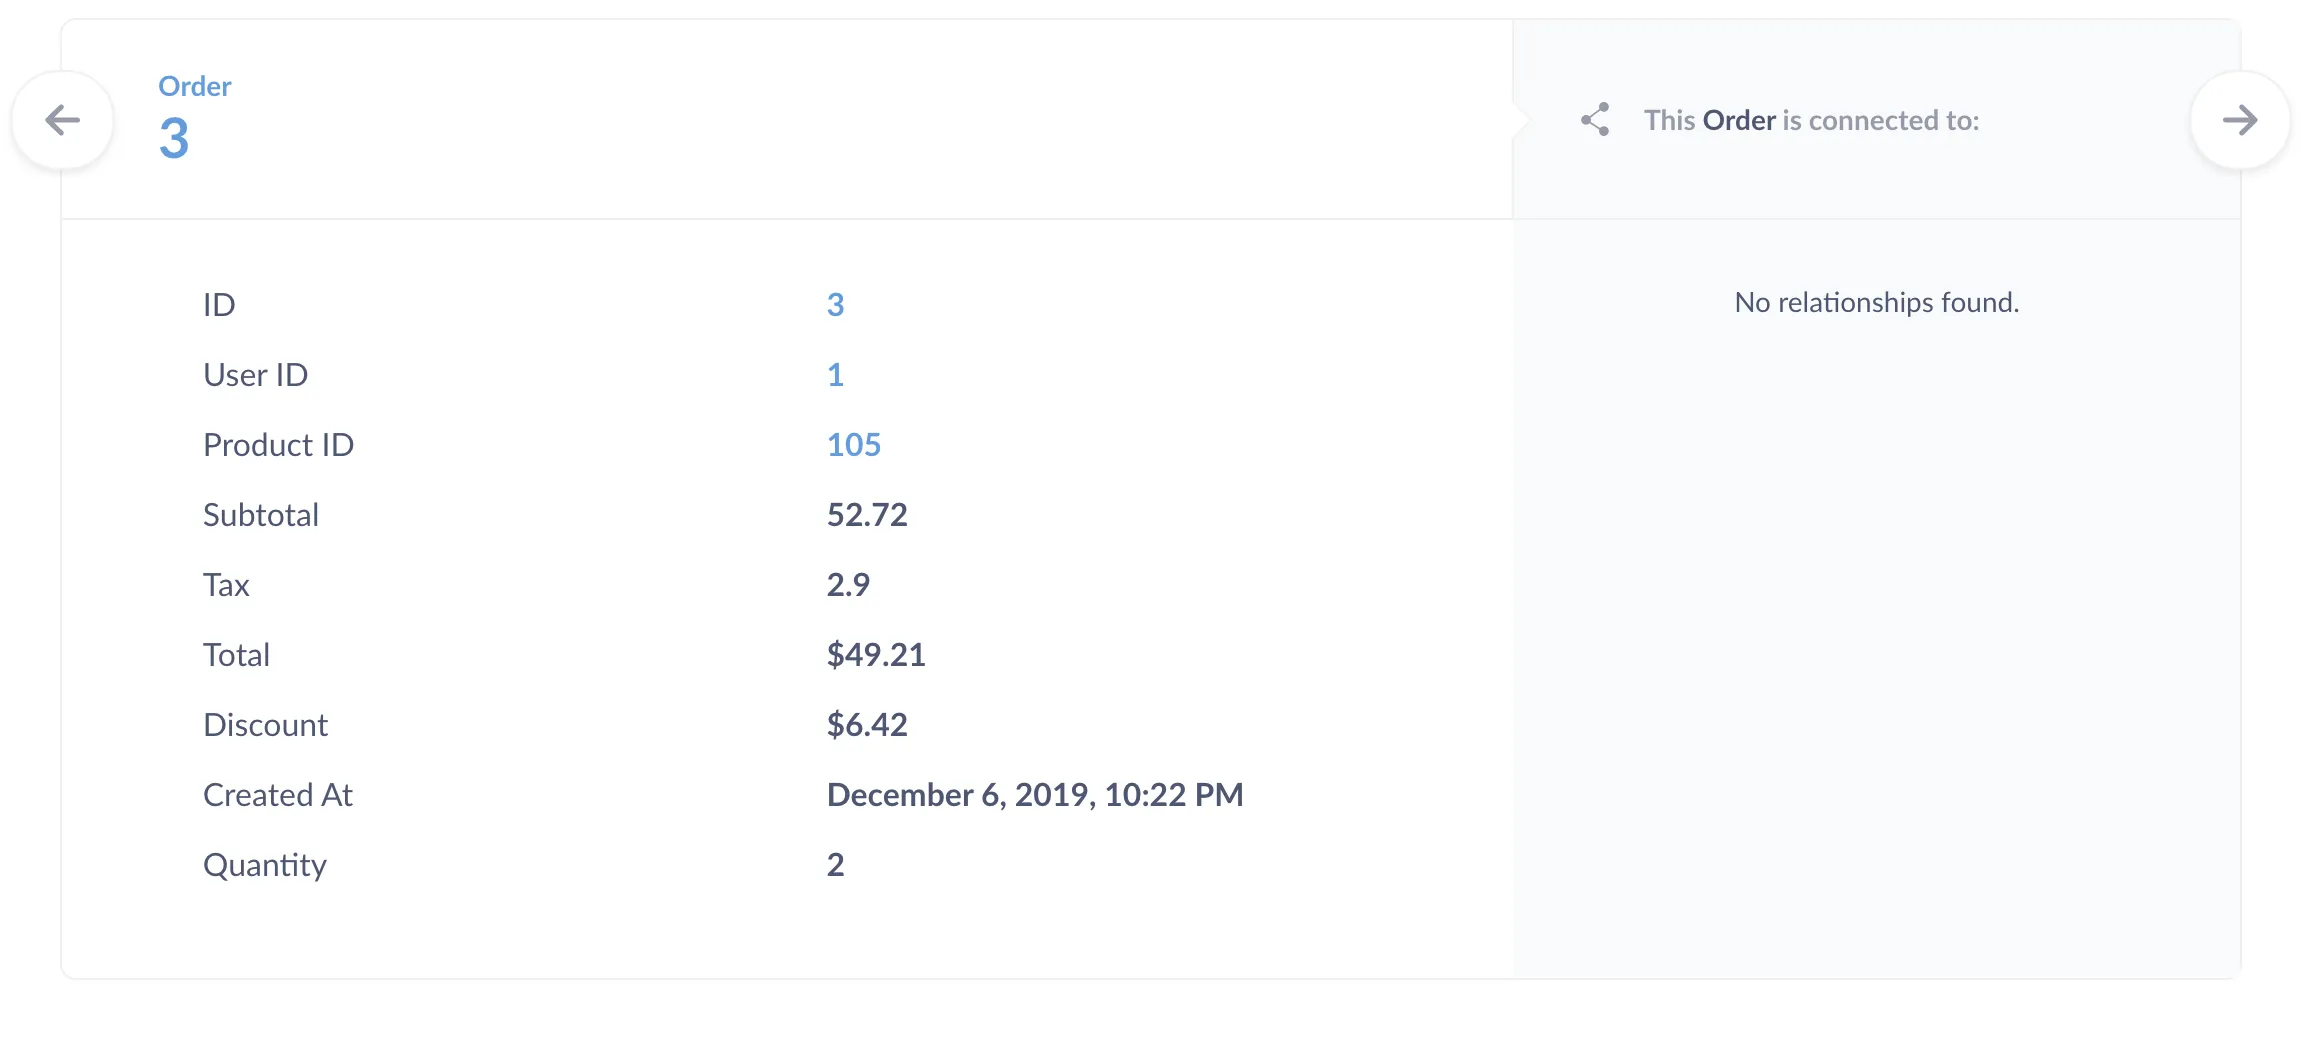Screen dimensions: 2304x1040
Task: Click the Product ID field label
Action: 278,444
